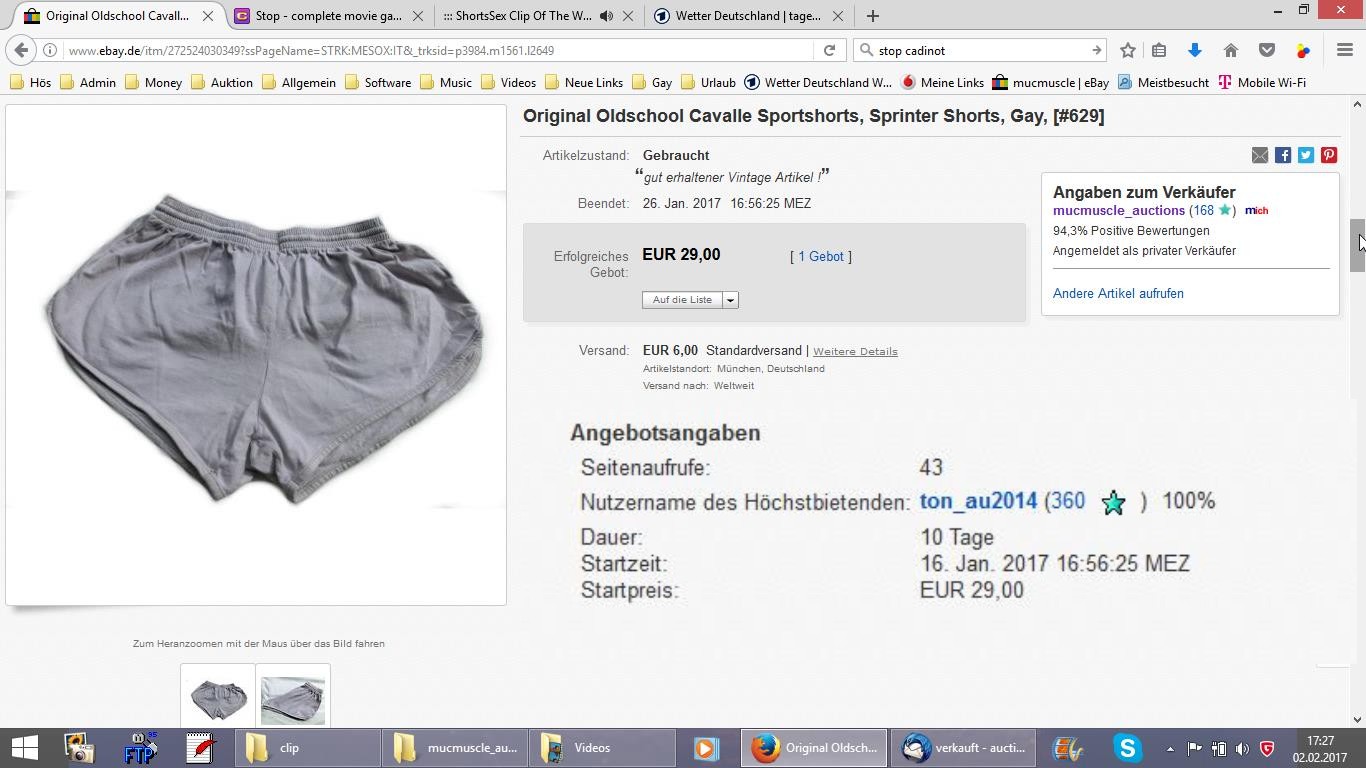Add item with 'Auf die Liste' button
The width and height of the screenshot is (1366, 768).
point(682,300)
